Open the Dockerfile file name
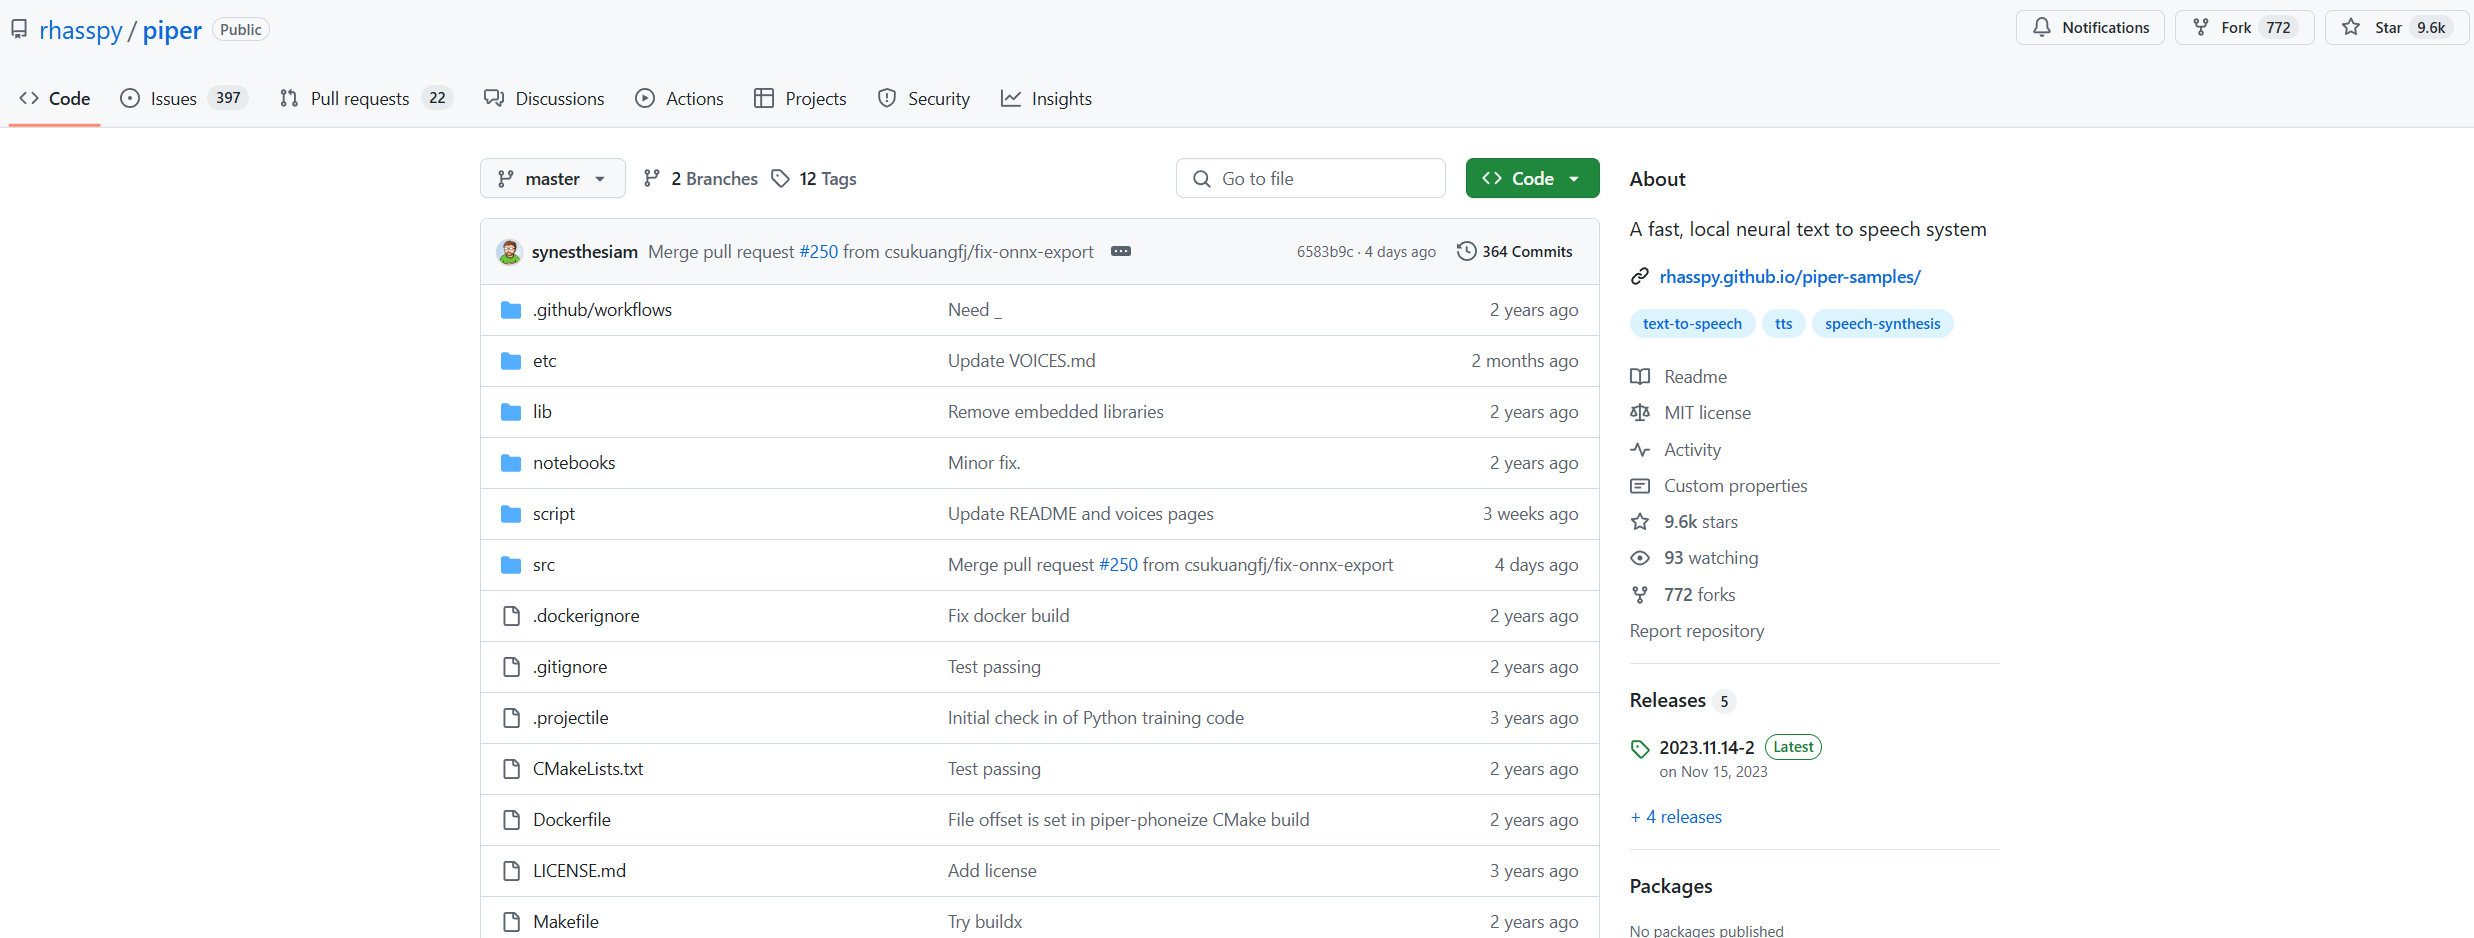Viewport: 2474px width, 938px height. coord(572,820)
